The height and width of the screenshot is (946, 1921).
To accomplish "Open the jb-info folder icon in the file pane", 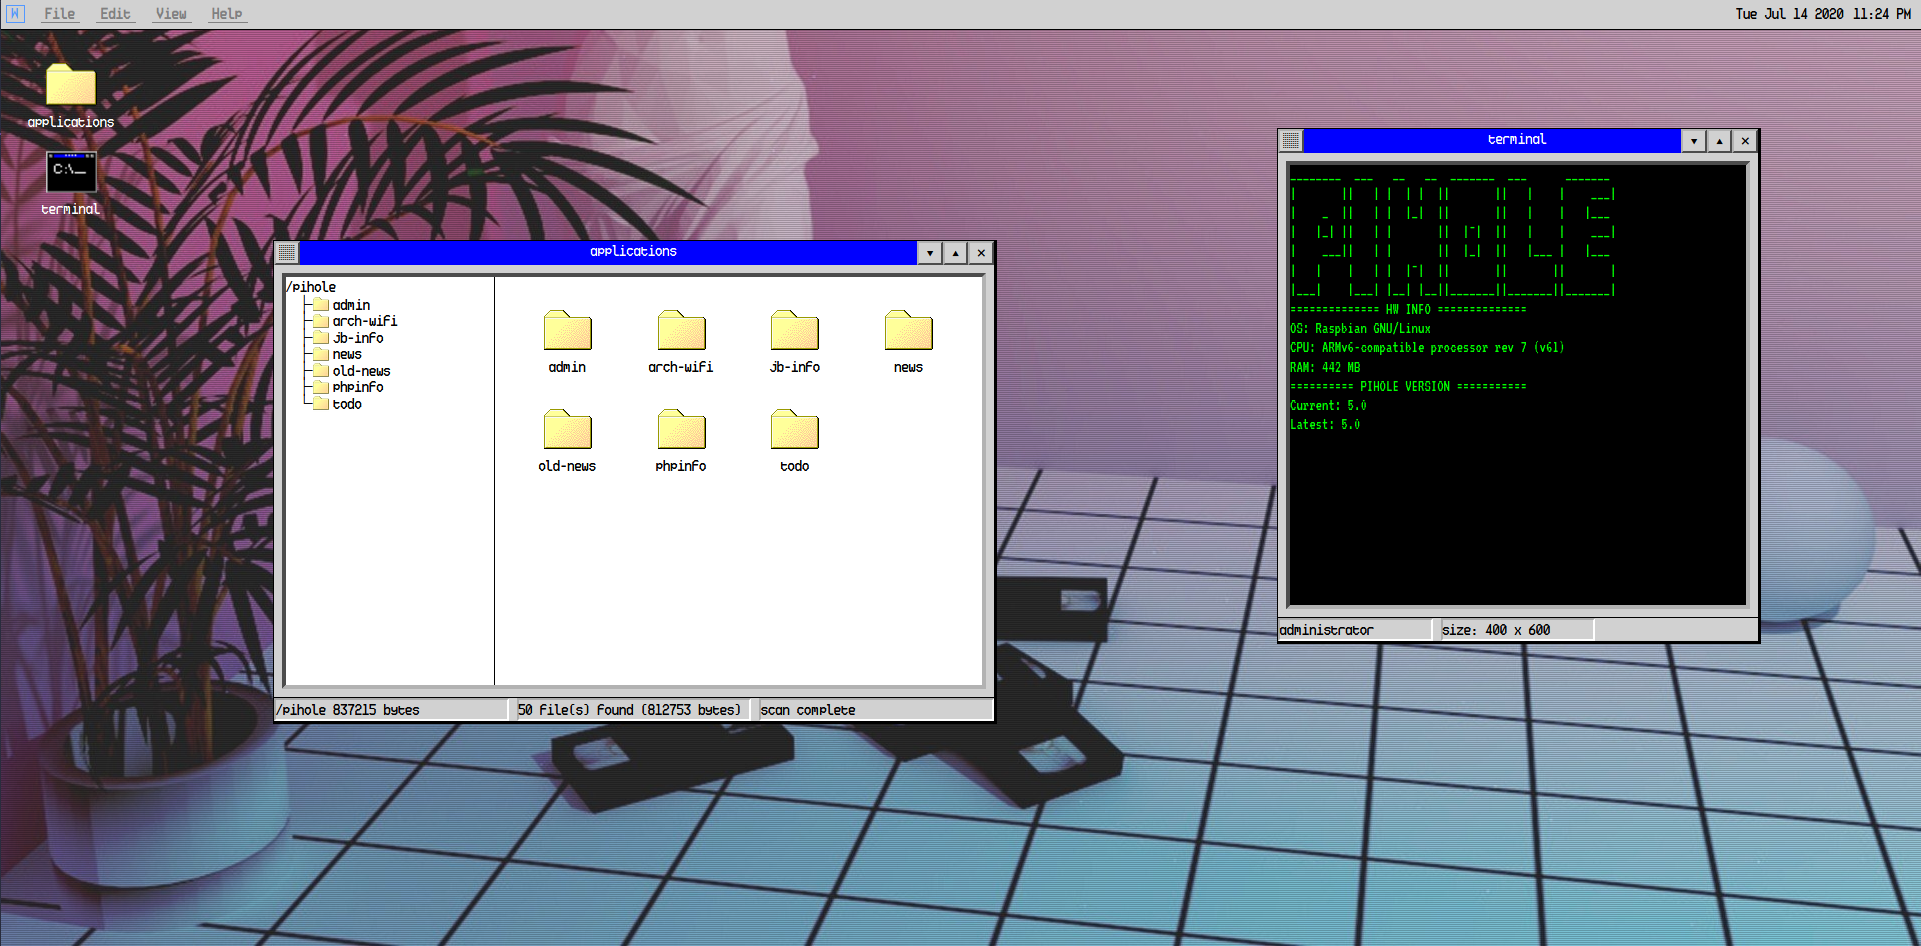I will click(x=795, y=330).
